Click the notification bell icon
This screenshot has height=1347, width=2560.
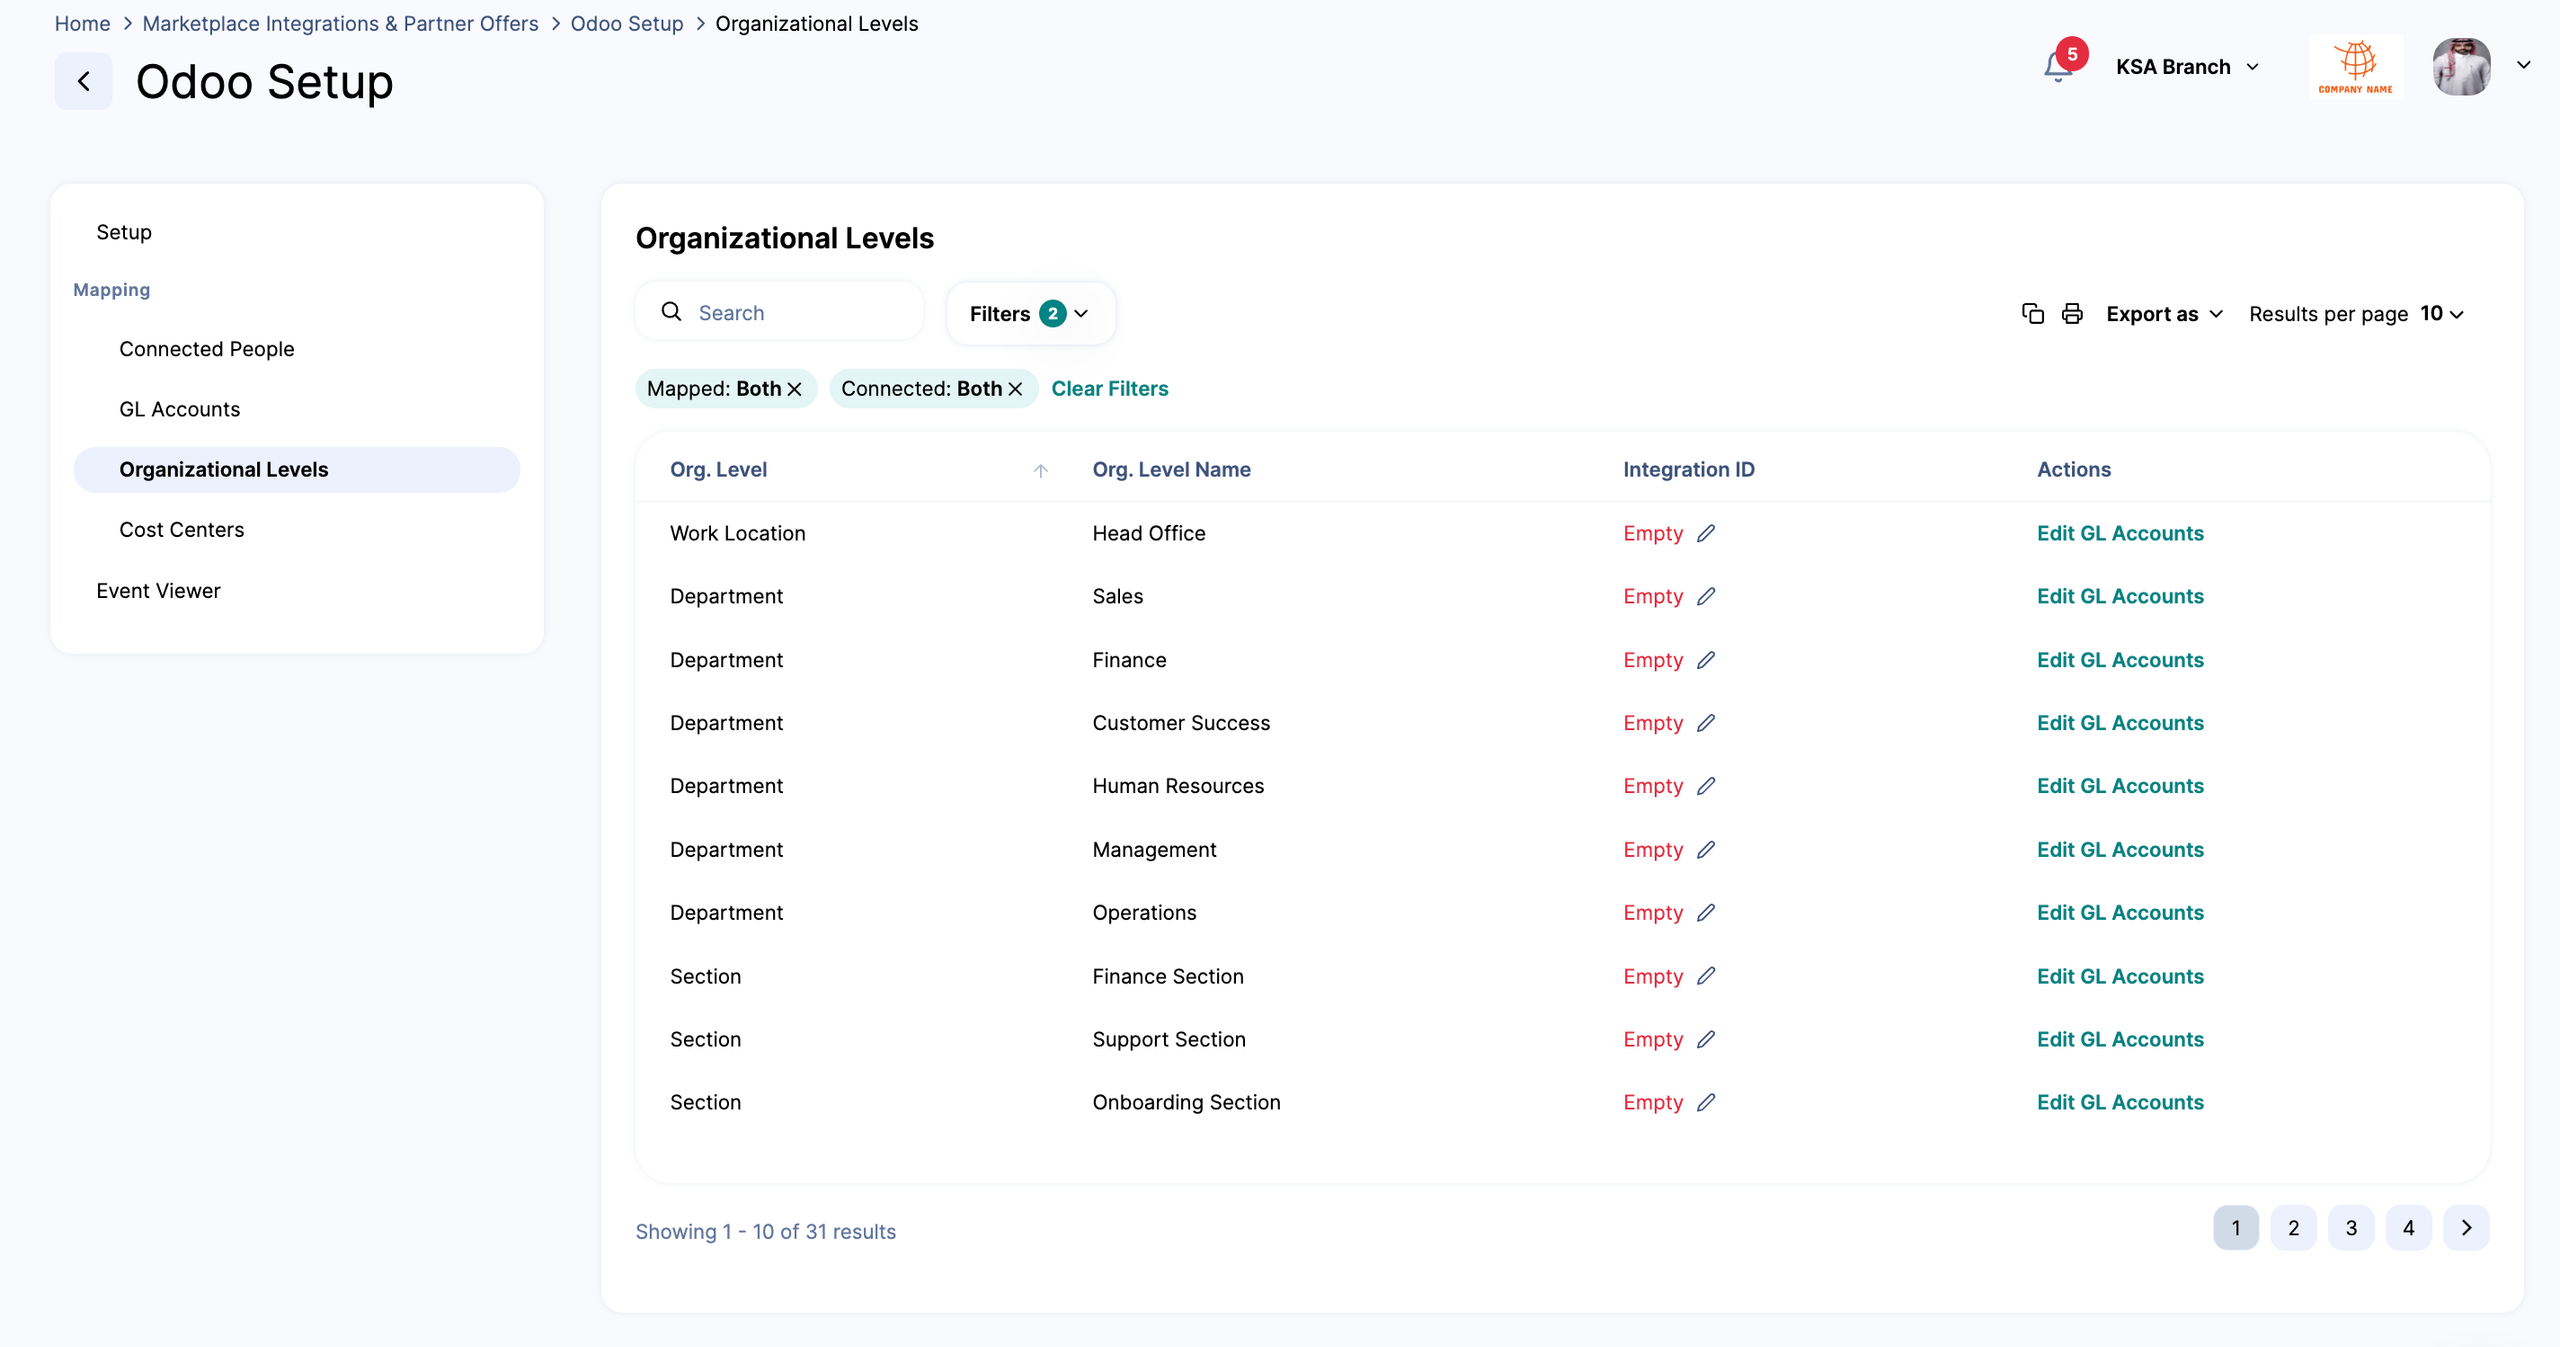pyautogui.click(x=2056, y=67)
